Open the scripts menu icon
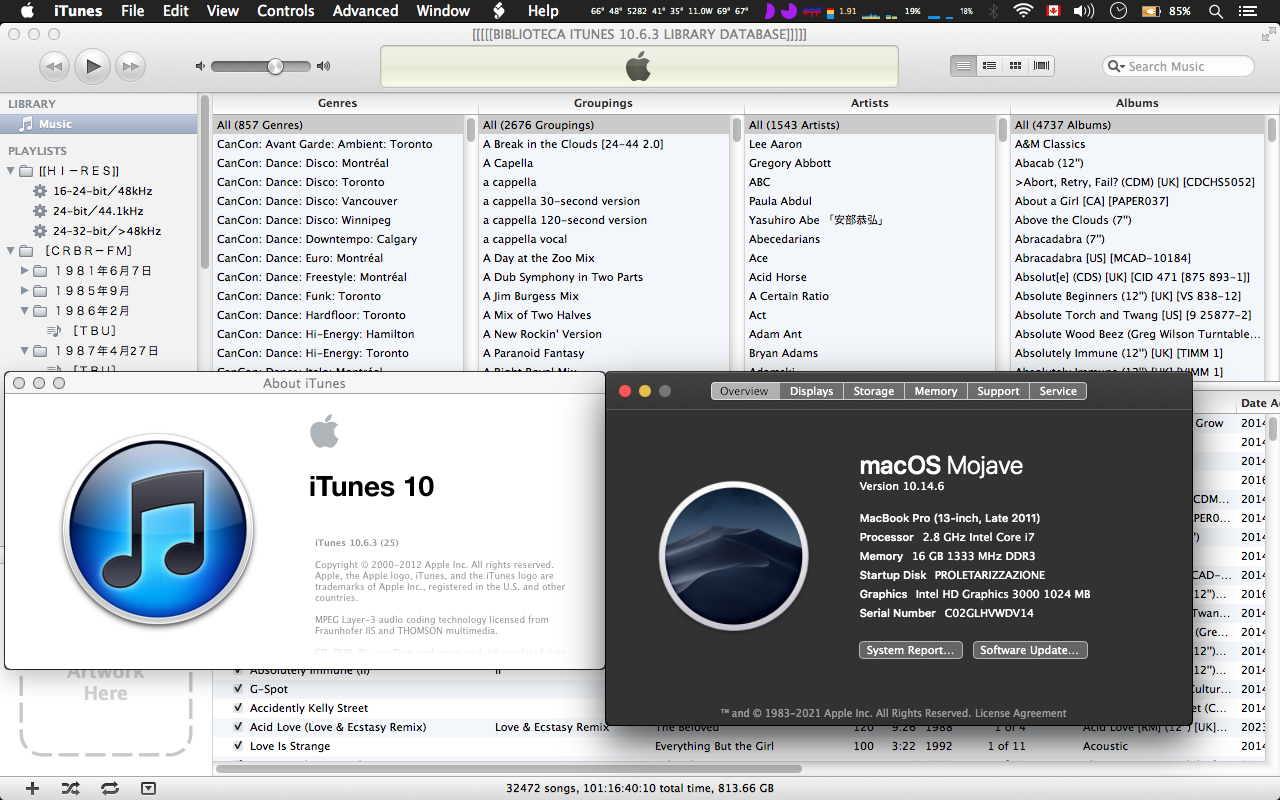The image size is (1280, 800). [x=499, y=11]
